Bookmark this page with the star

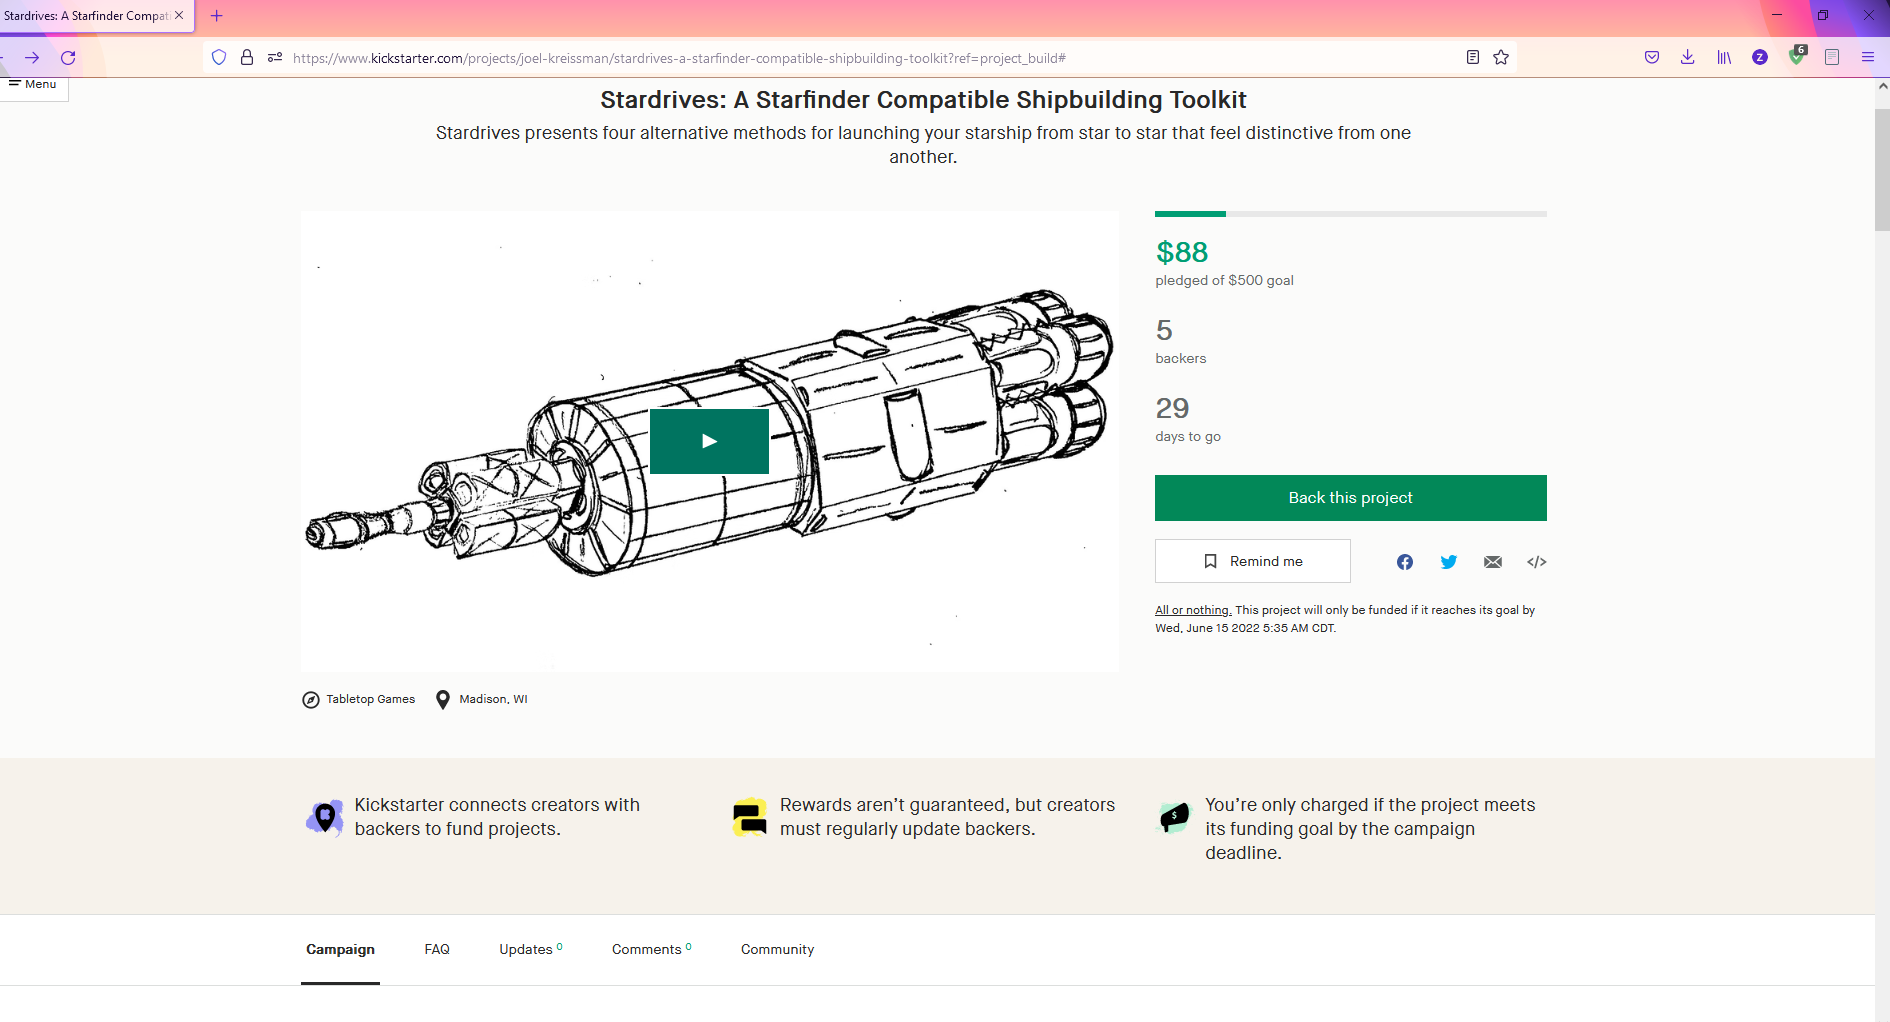click(1501, 58)
